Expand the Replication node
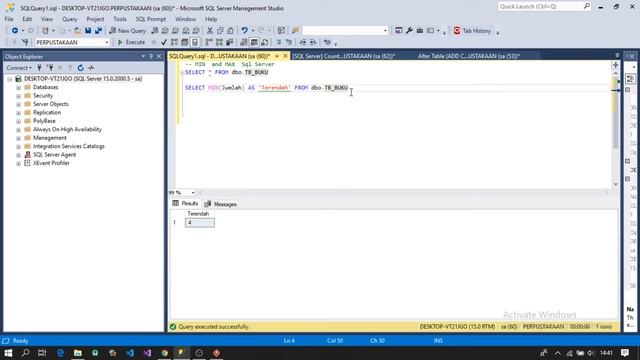Screen dimensions: 640x360 pyautogui.click(x=18, y=113)
